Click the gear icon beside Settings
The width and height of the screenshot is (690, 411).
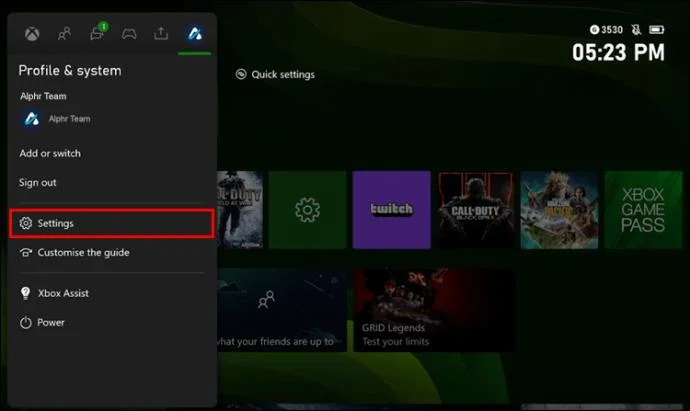[26, 224]
